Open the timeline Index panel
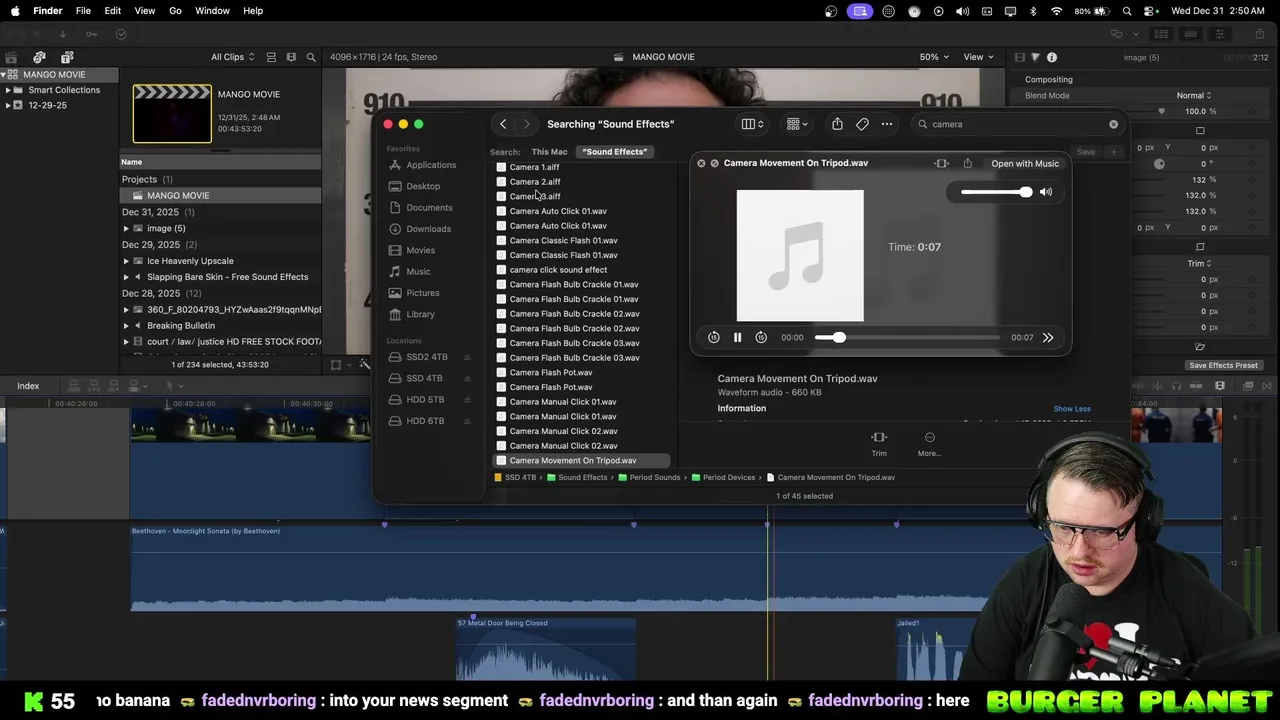 28,386
